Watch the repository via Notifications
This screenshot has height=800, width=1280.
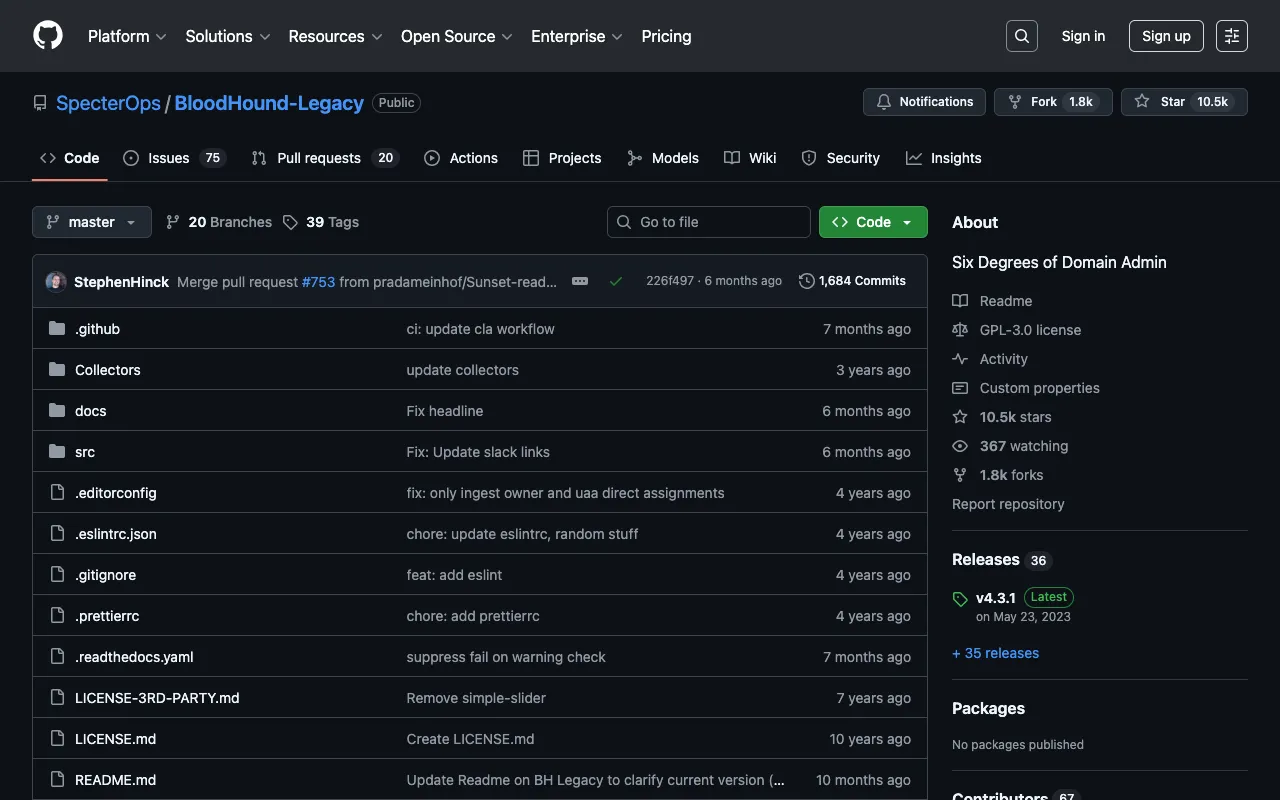(923, 101)
